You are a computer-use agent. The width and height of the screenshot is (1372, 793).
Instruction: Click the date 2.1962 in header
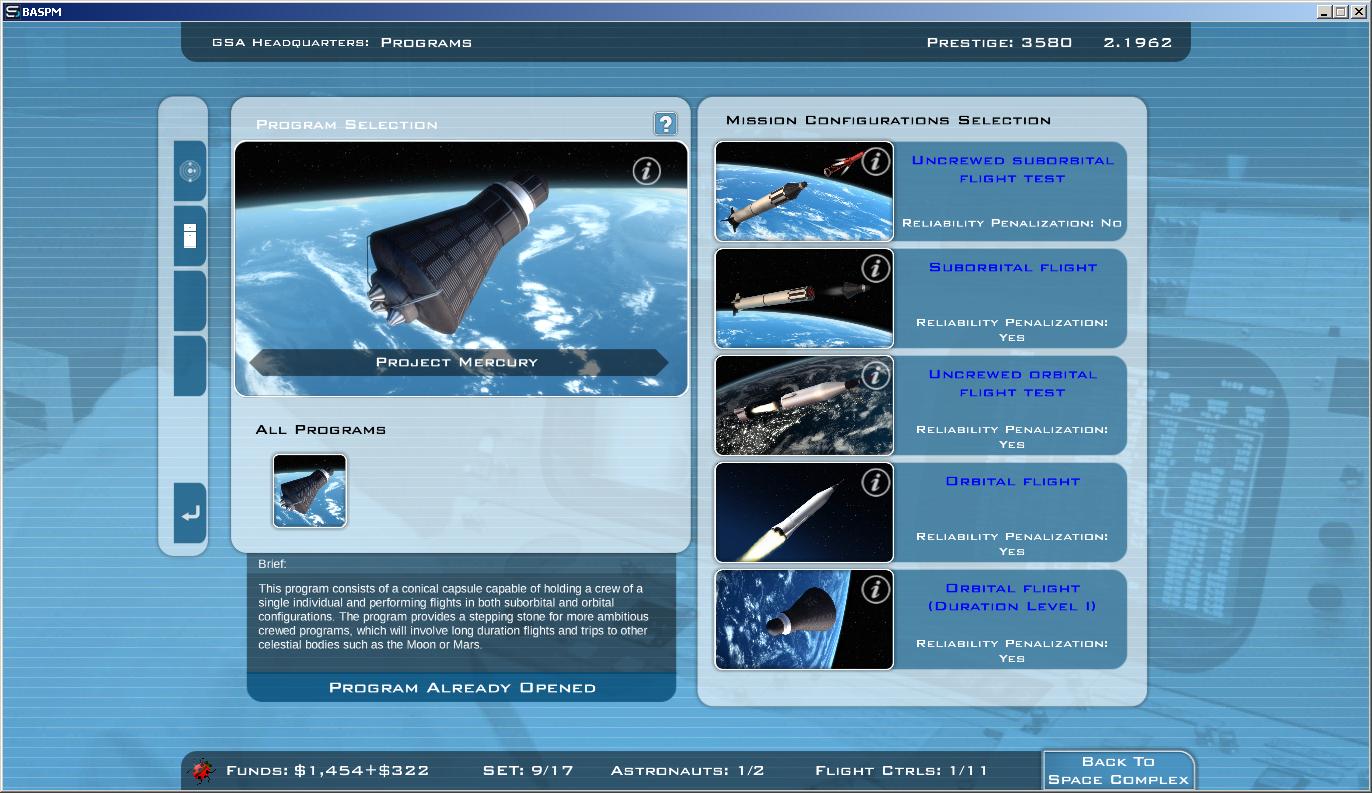[x=1138, y=43]
